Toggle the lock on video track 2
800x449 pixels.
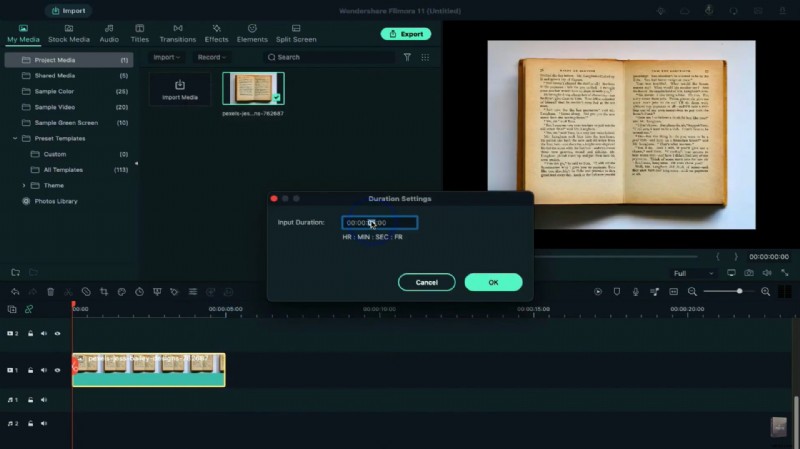click(30, 334)
